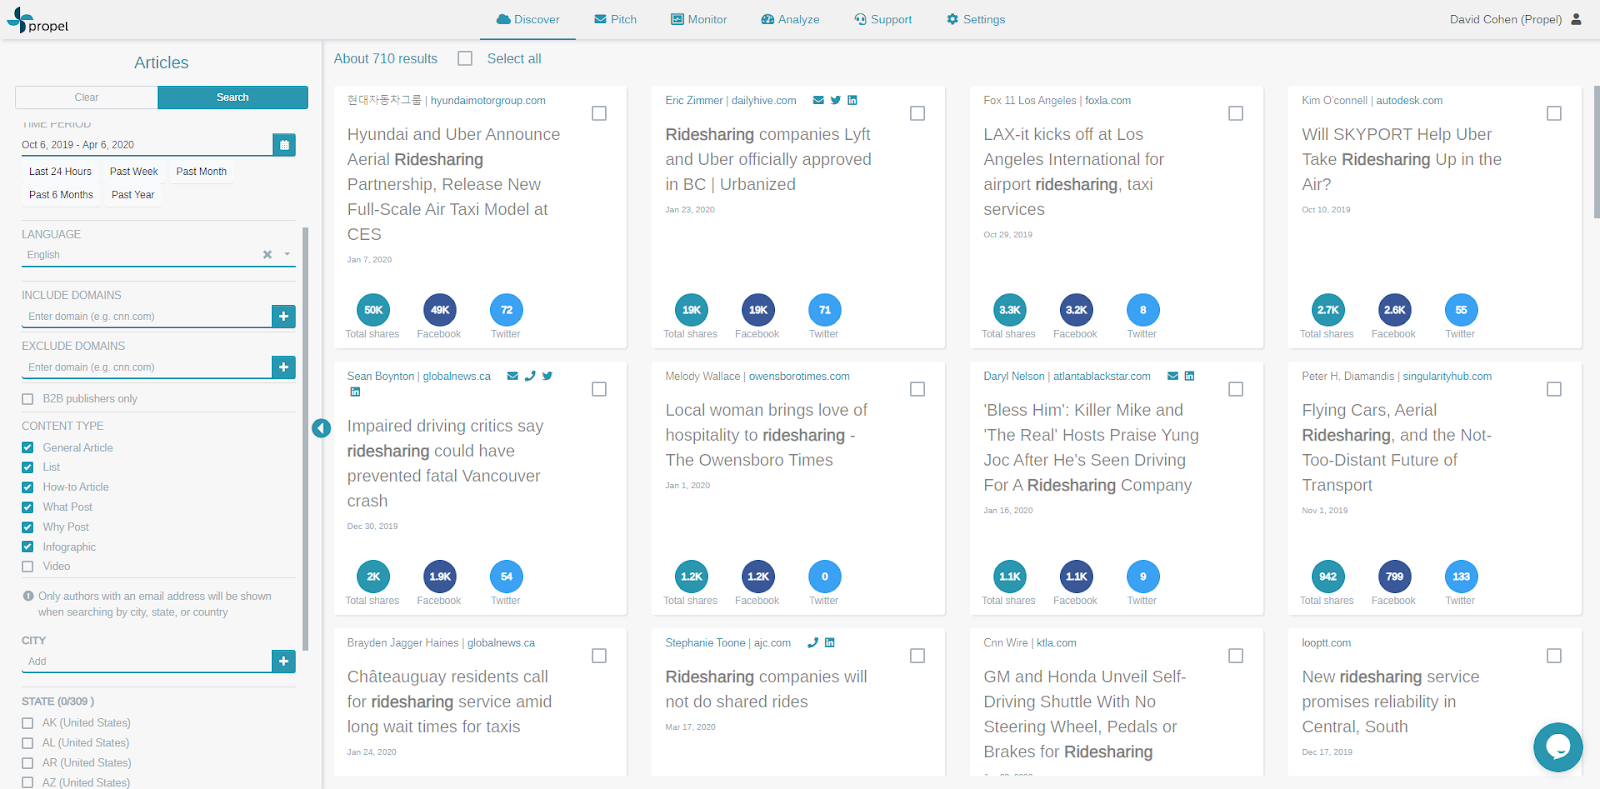This screenshot has width=1600, height=789.
Task: Open the Analyze tab
Action: click(790, 20)
